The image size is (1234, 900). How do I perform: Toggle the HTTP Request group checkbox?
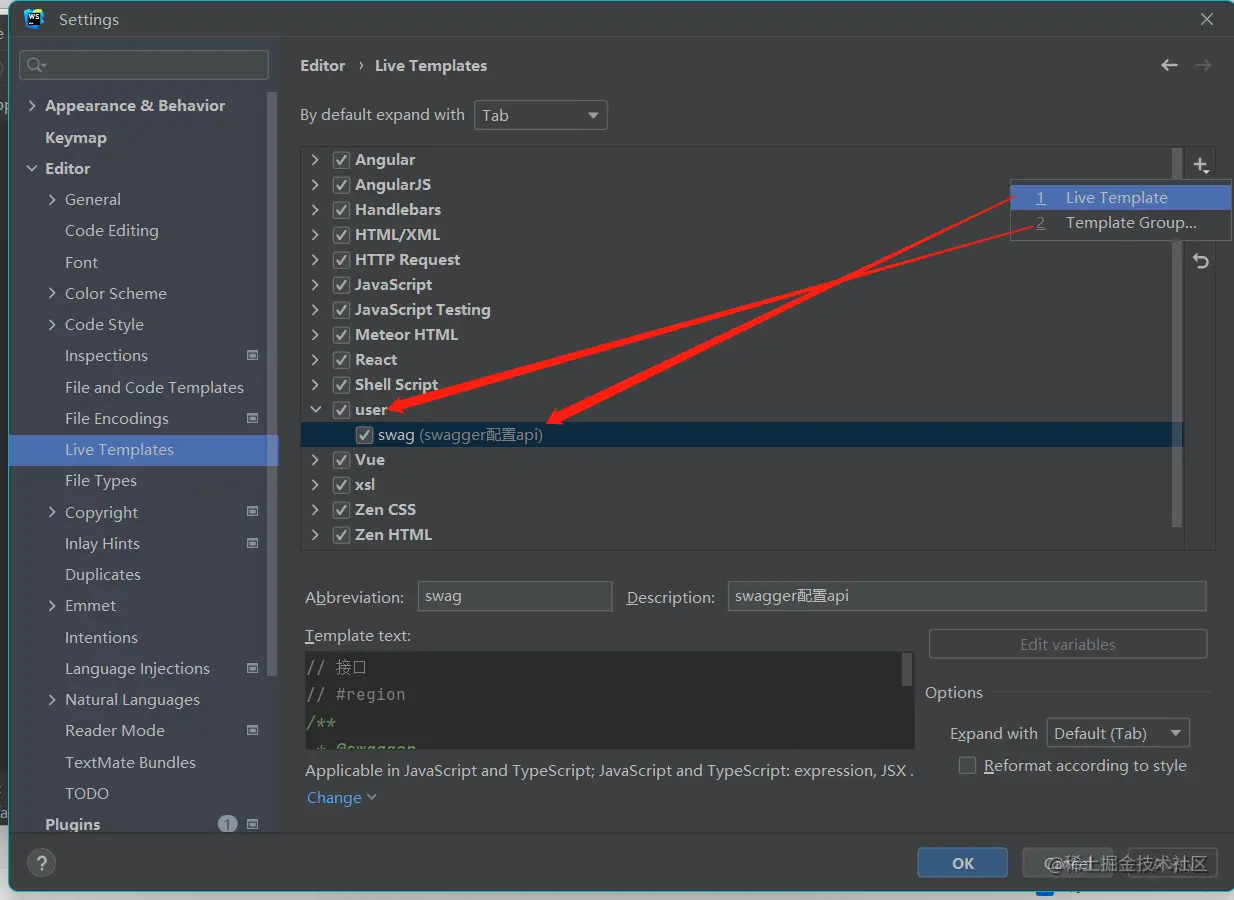click(x=342, y=260)
